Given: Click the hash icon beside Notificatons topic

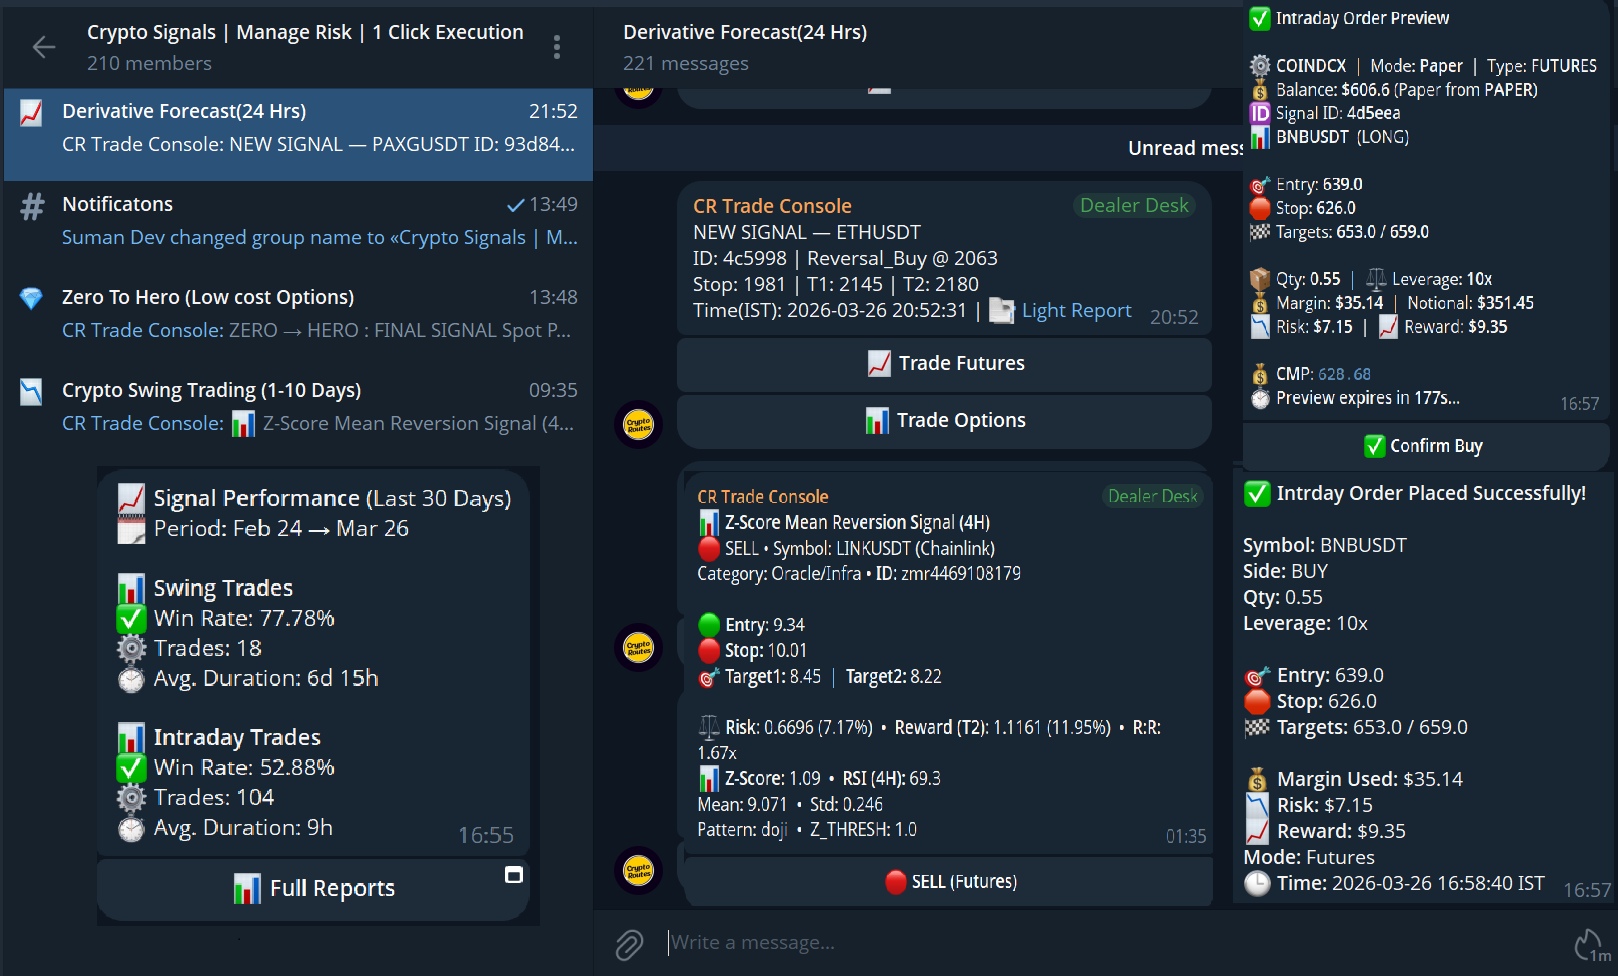Looking at the screenshot, I should [32, 206].
